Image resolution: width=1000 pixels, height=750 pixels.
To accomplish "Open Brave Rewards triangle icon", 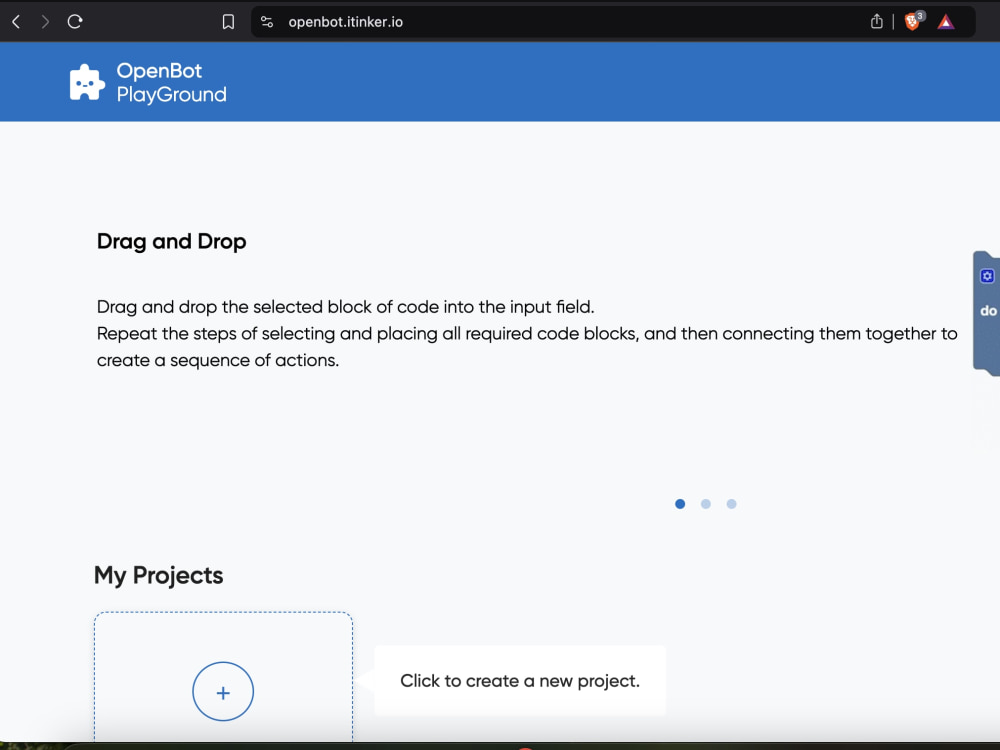I will click(x=946, y=22).
